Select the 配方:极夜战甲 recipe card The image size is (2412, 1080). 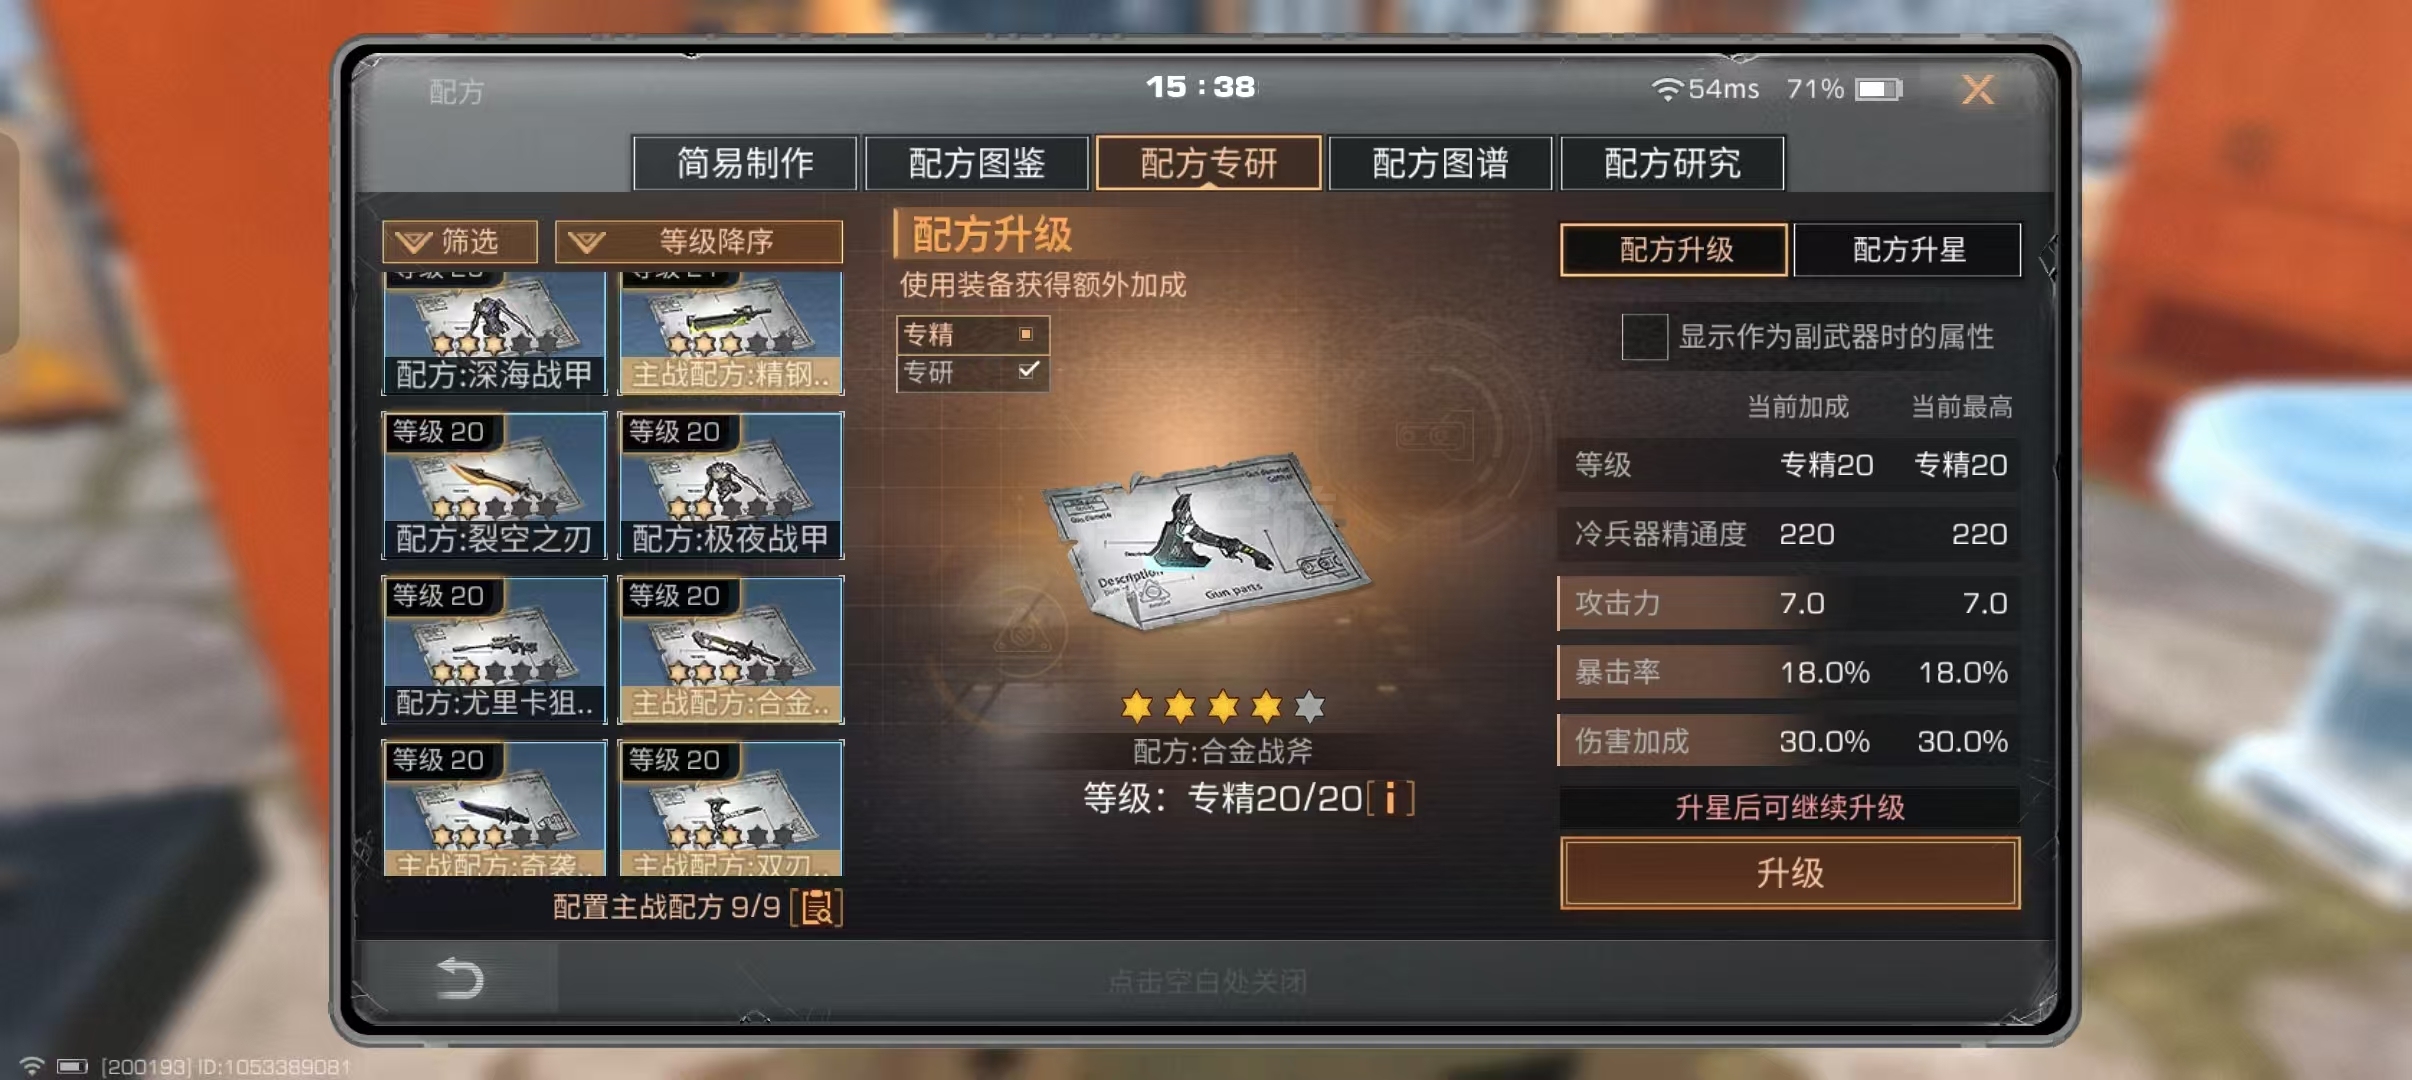tap(731, 485)
